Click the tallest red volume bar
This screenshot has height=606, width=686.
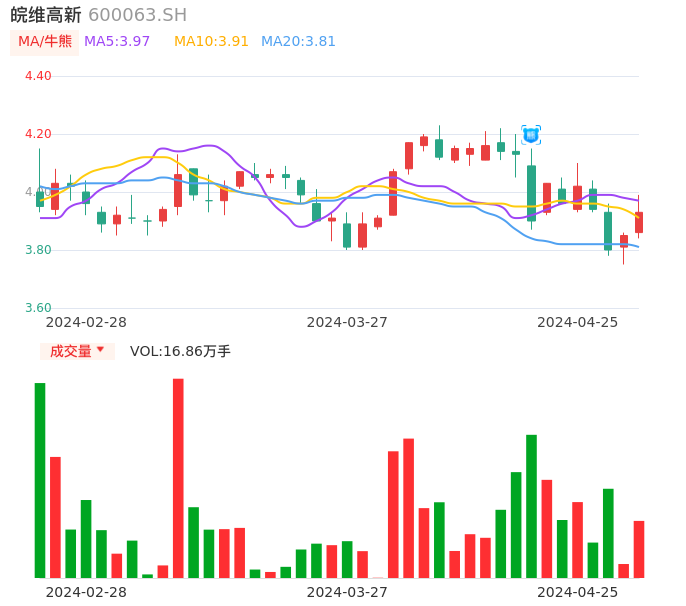pos(178,478)
